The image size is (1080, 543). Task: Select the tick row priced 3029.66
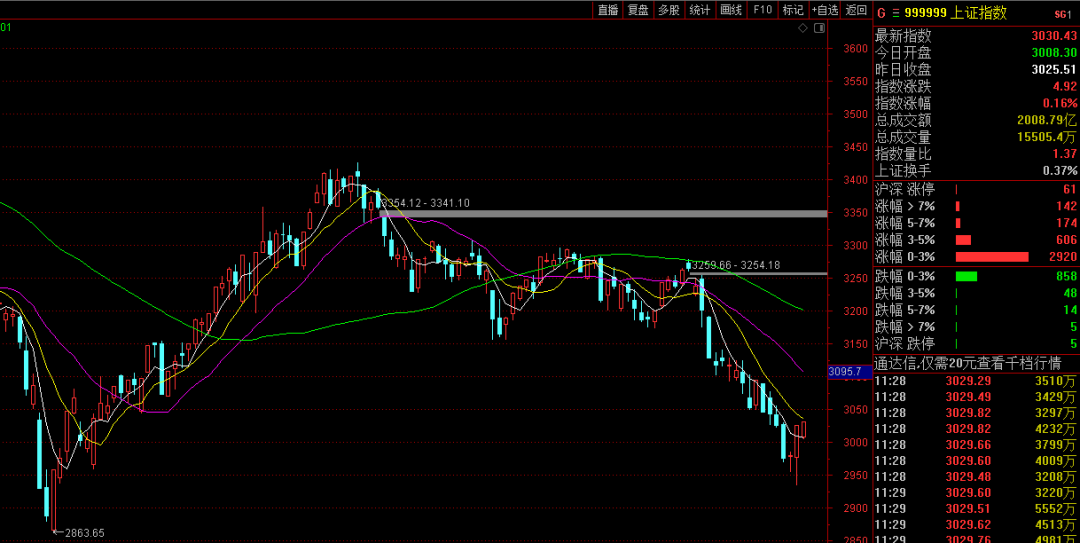[x=976, y=444]
